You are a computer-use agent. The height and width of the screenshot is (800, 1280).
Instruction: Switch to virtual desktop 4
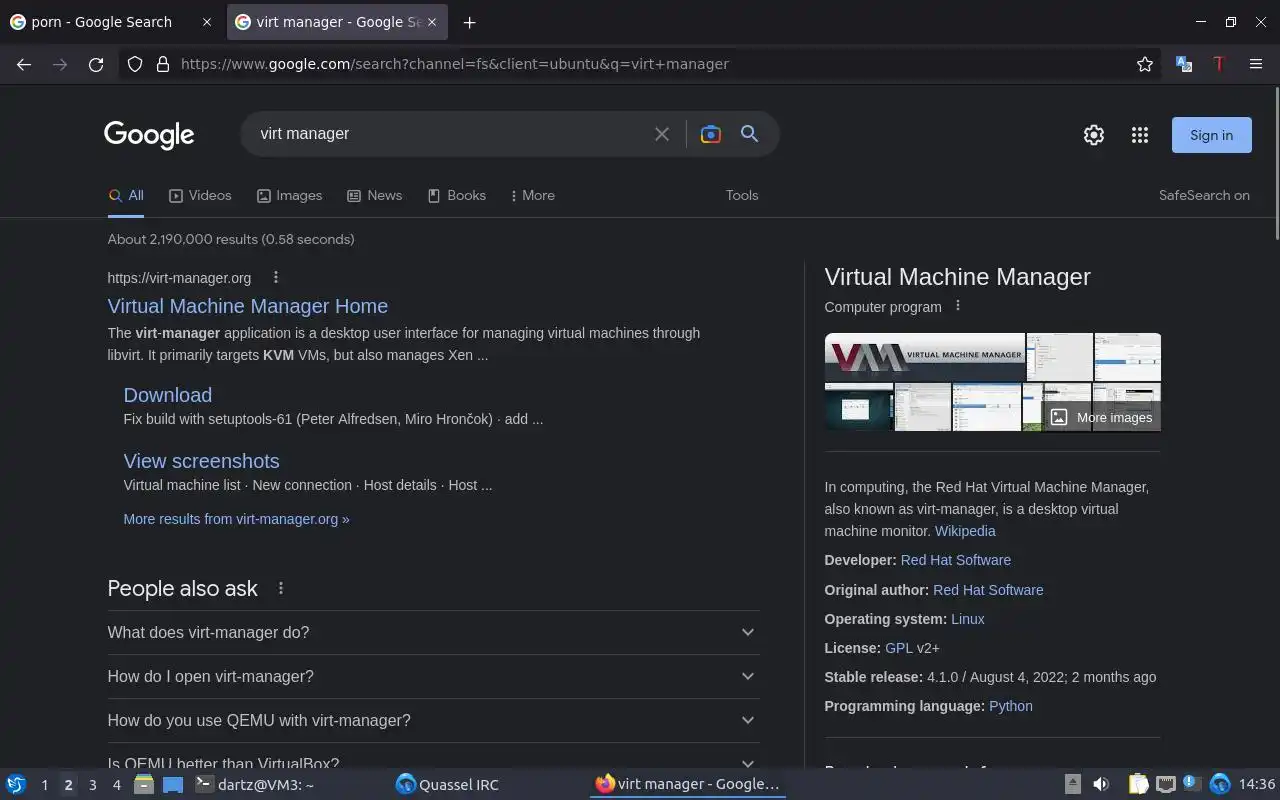coord(116,785)
